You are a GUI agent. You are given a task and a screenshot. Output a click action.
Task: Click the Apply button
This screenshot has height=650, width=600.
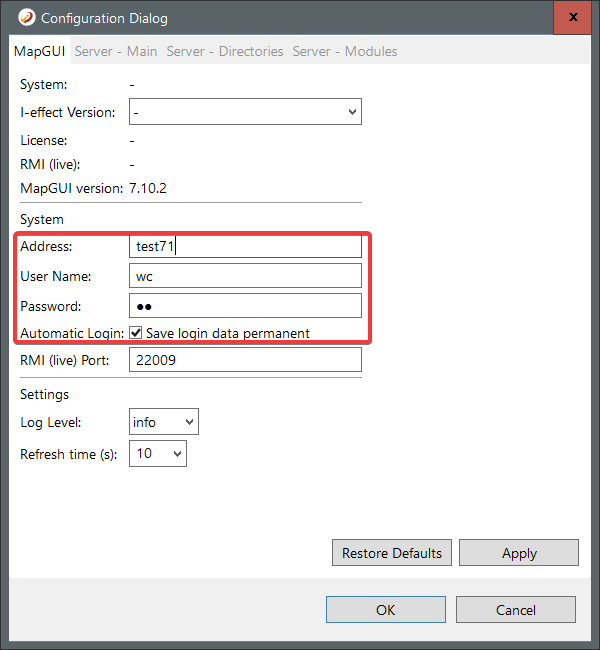point(519,553)
